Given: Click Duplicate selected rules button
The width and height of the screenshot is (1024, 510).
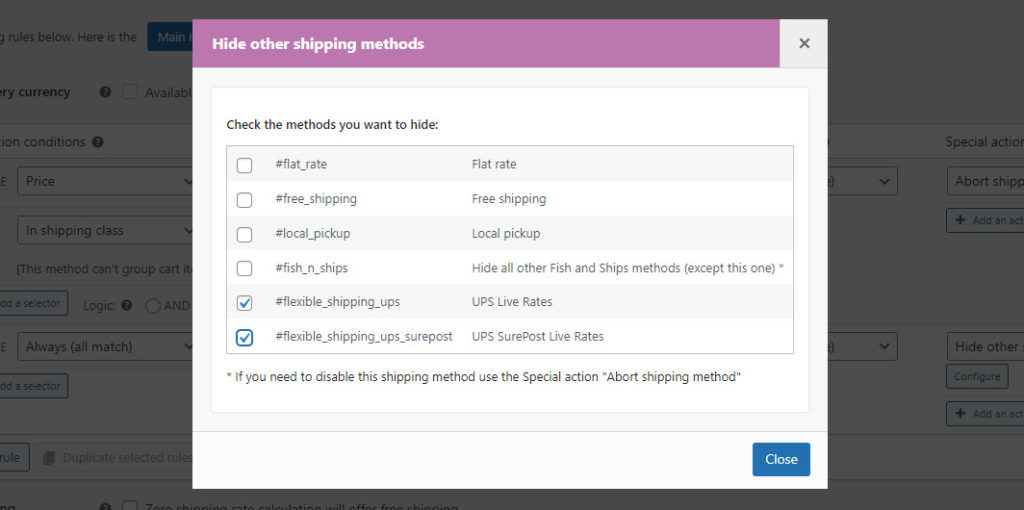Looking at the screenshot, I should click(114, 458).
